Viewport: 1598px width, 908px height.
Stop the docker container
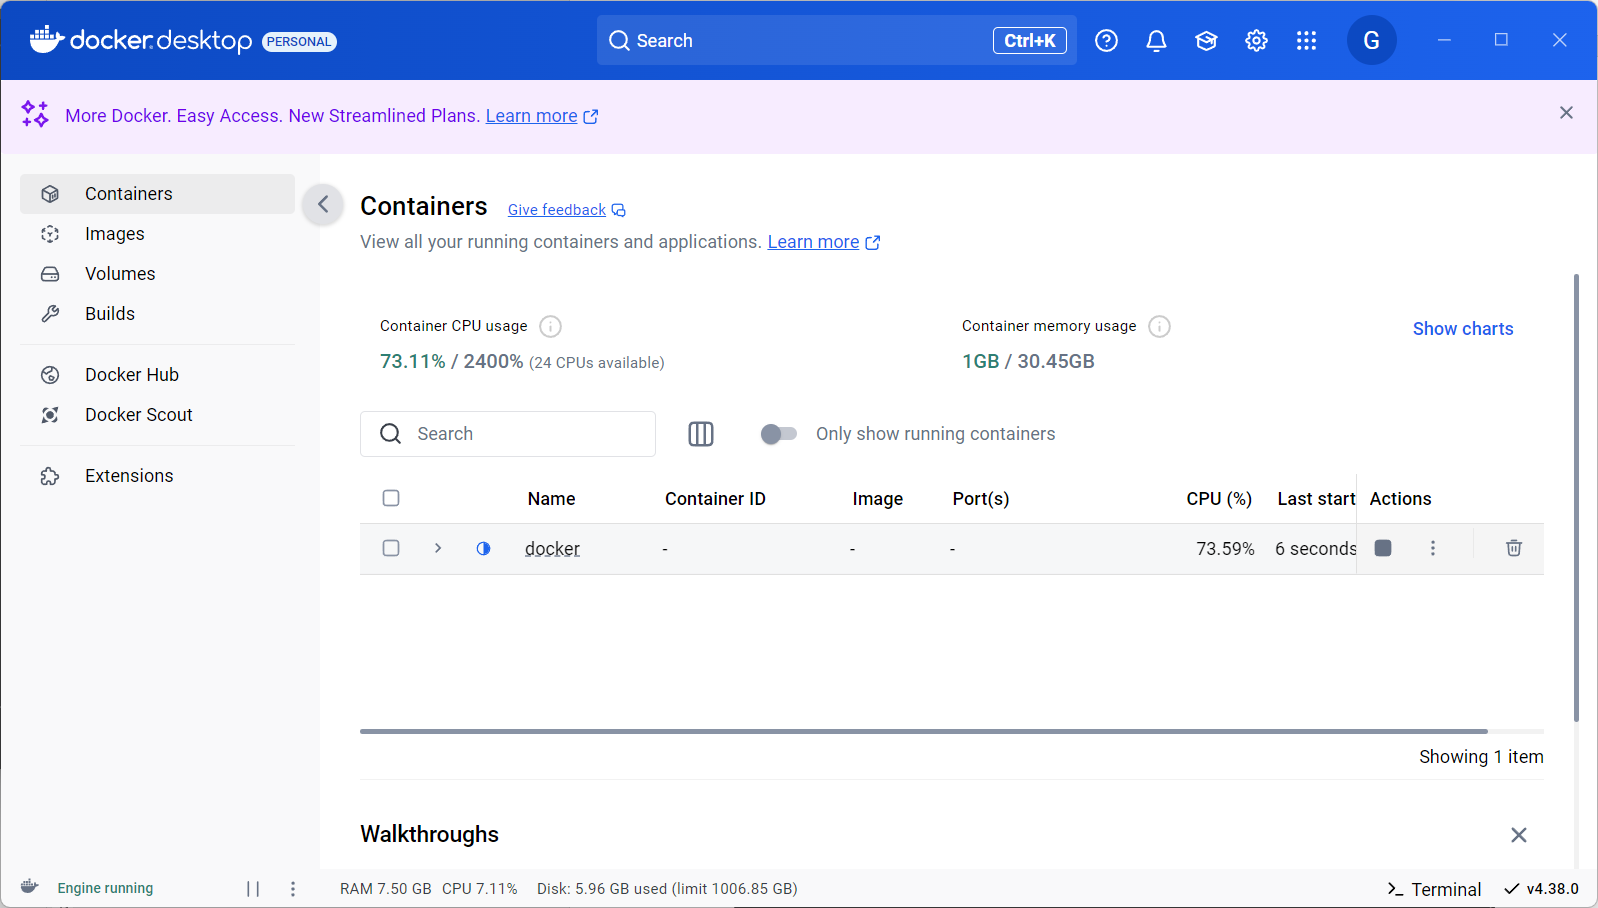1383,548
